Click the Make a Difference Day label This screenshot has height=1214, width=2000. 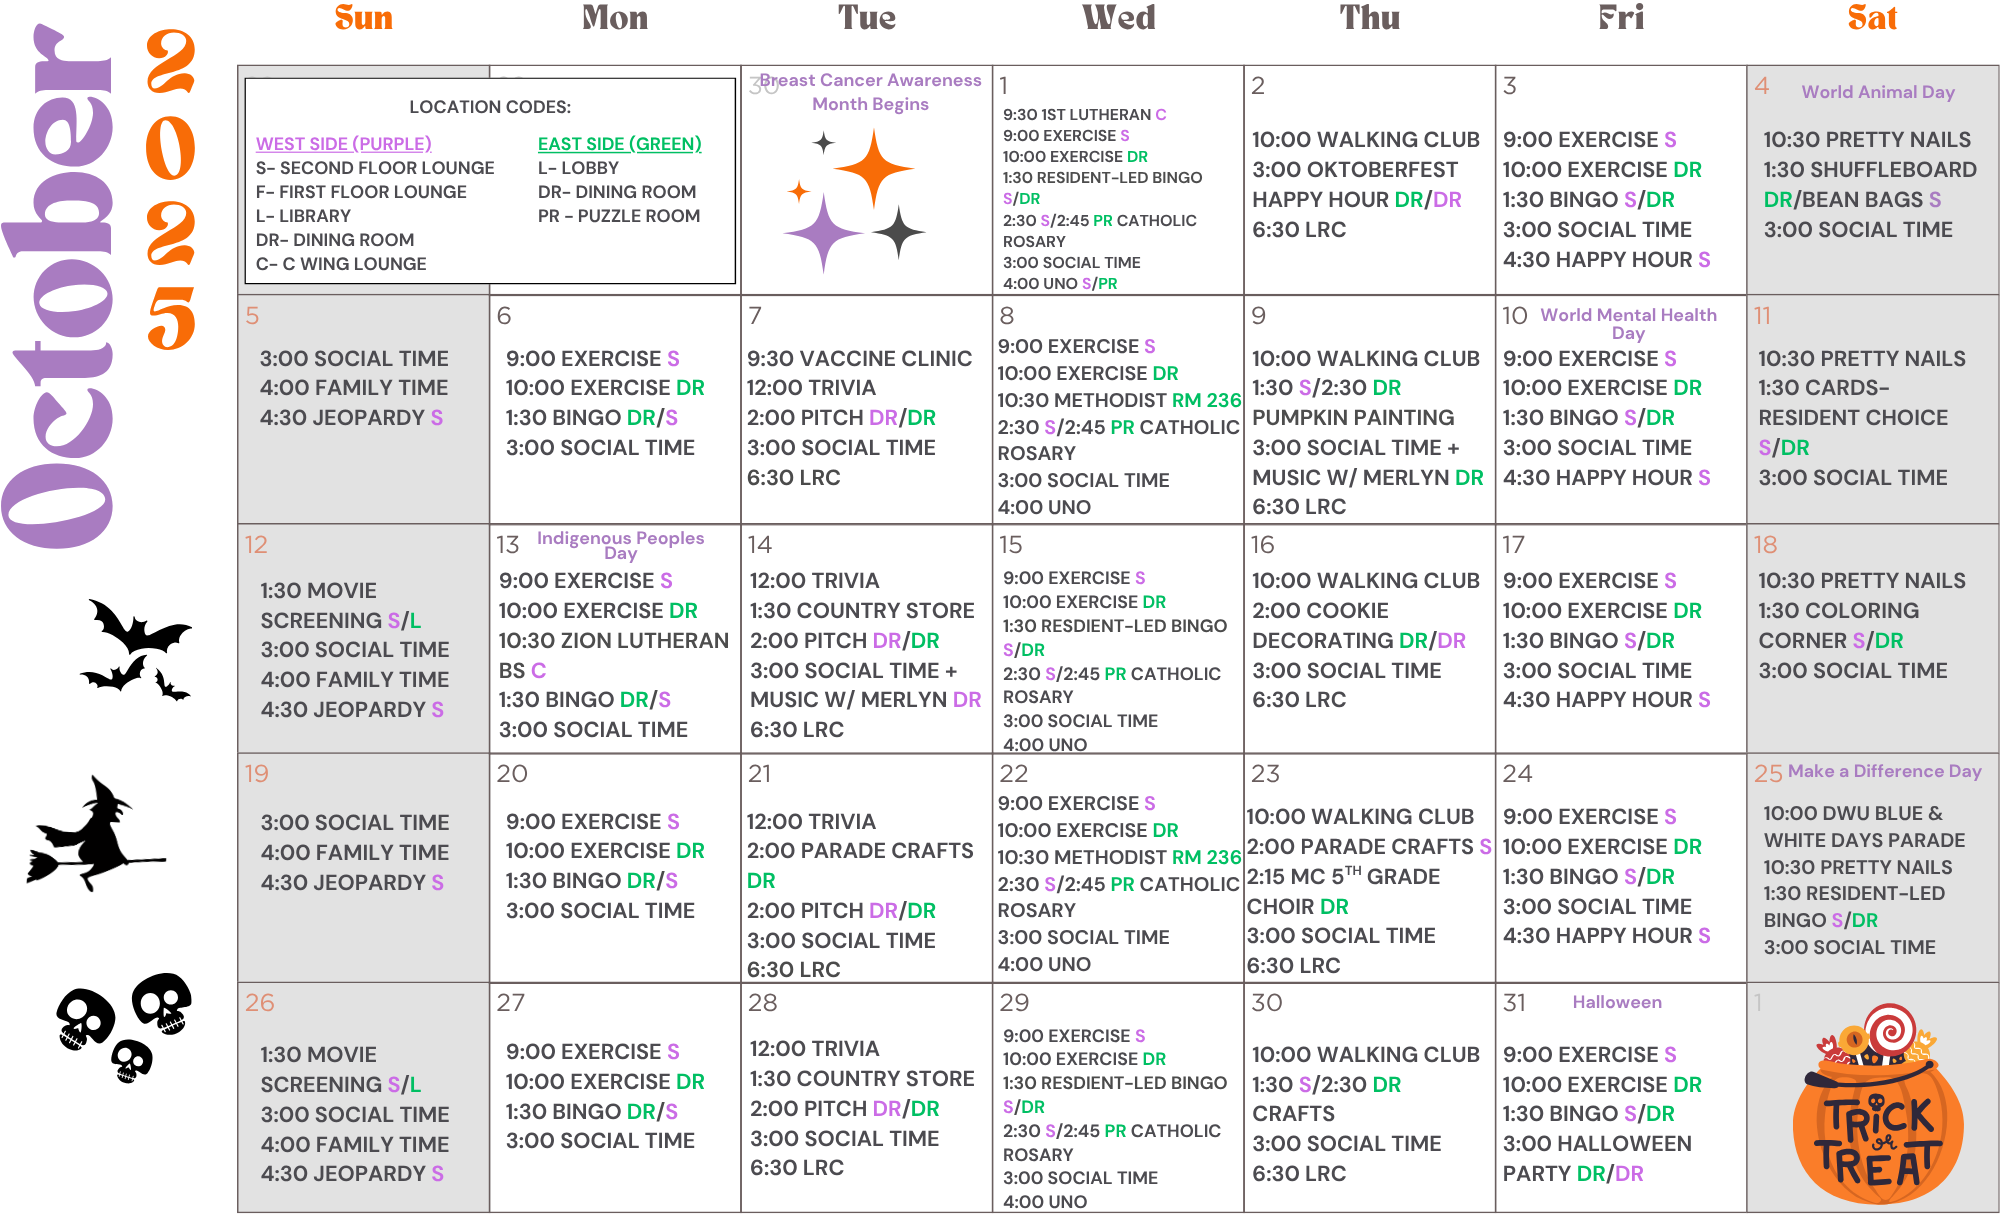1884,771
